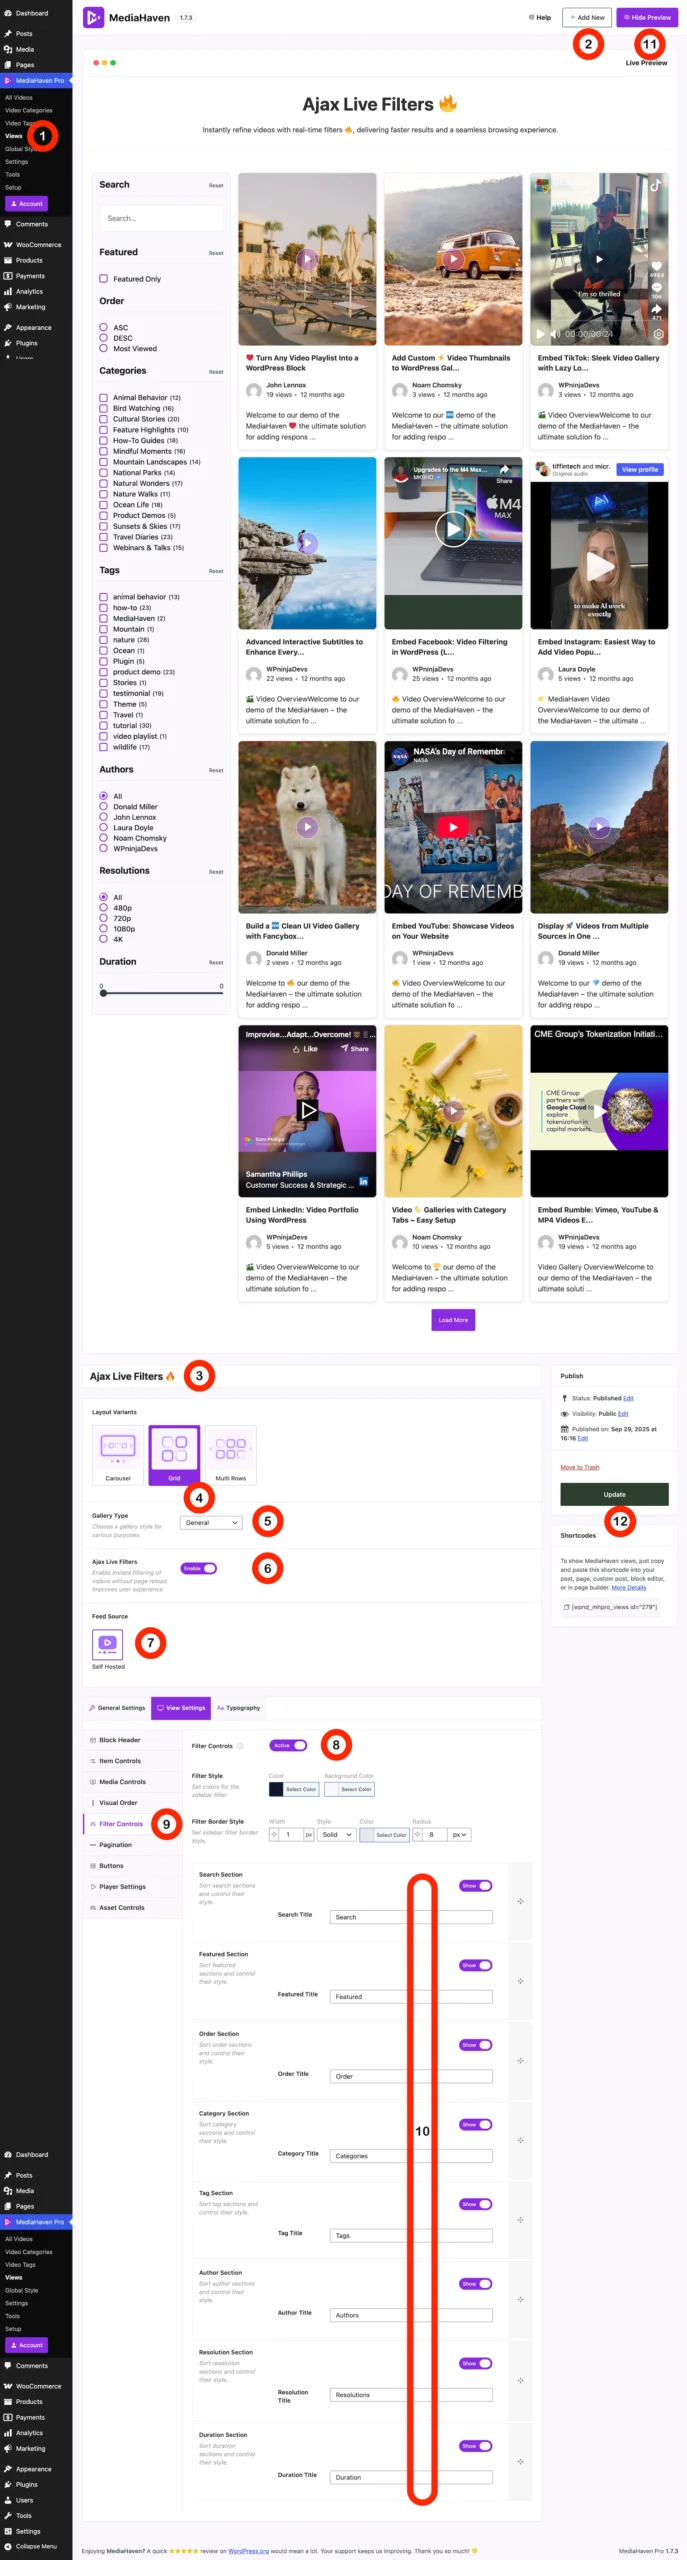Select the Self Hosted feed source icon

click(x=108, y=1643)
